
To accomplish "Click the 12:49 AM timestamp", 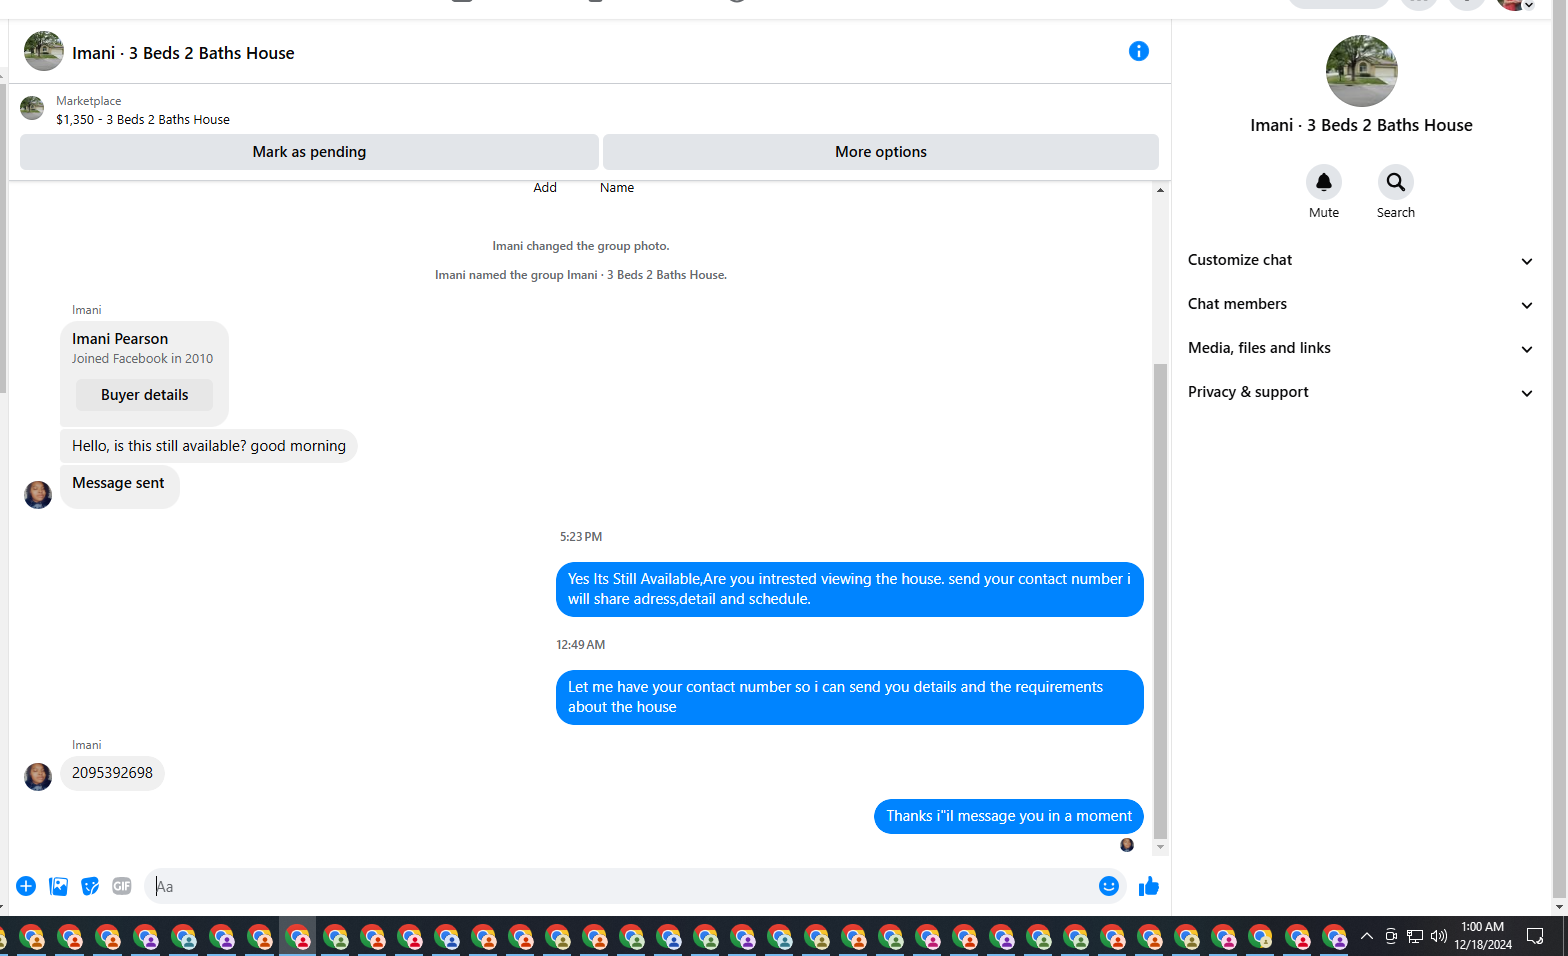I will pos(581,645).
